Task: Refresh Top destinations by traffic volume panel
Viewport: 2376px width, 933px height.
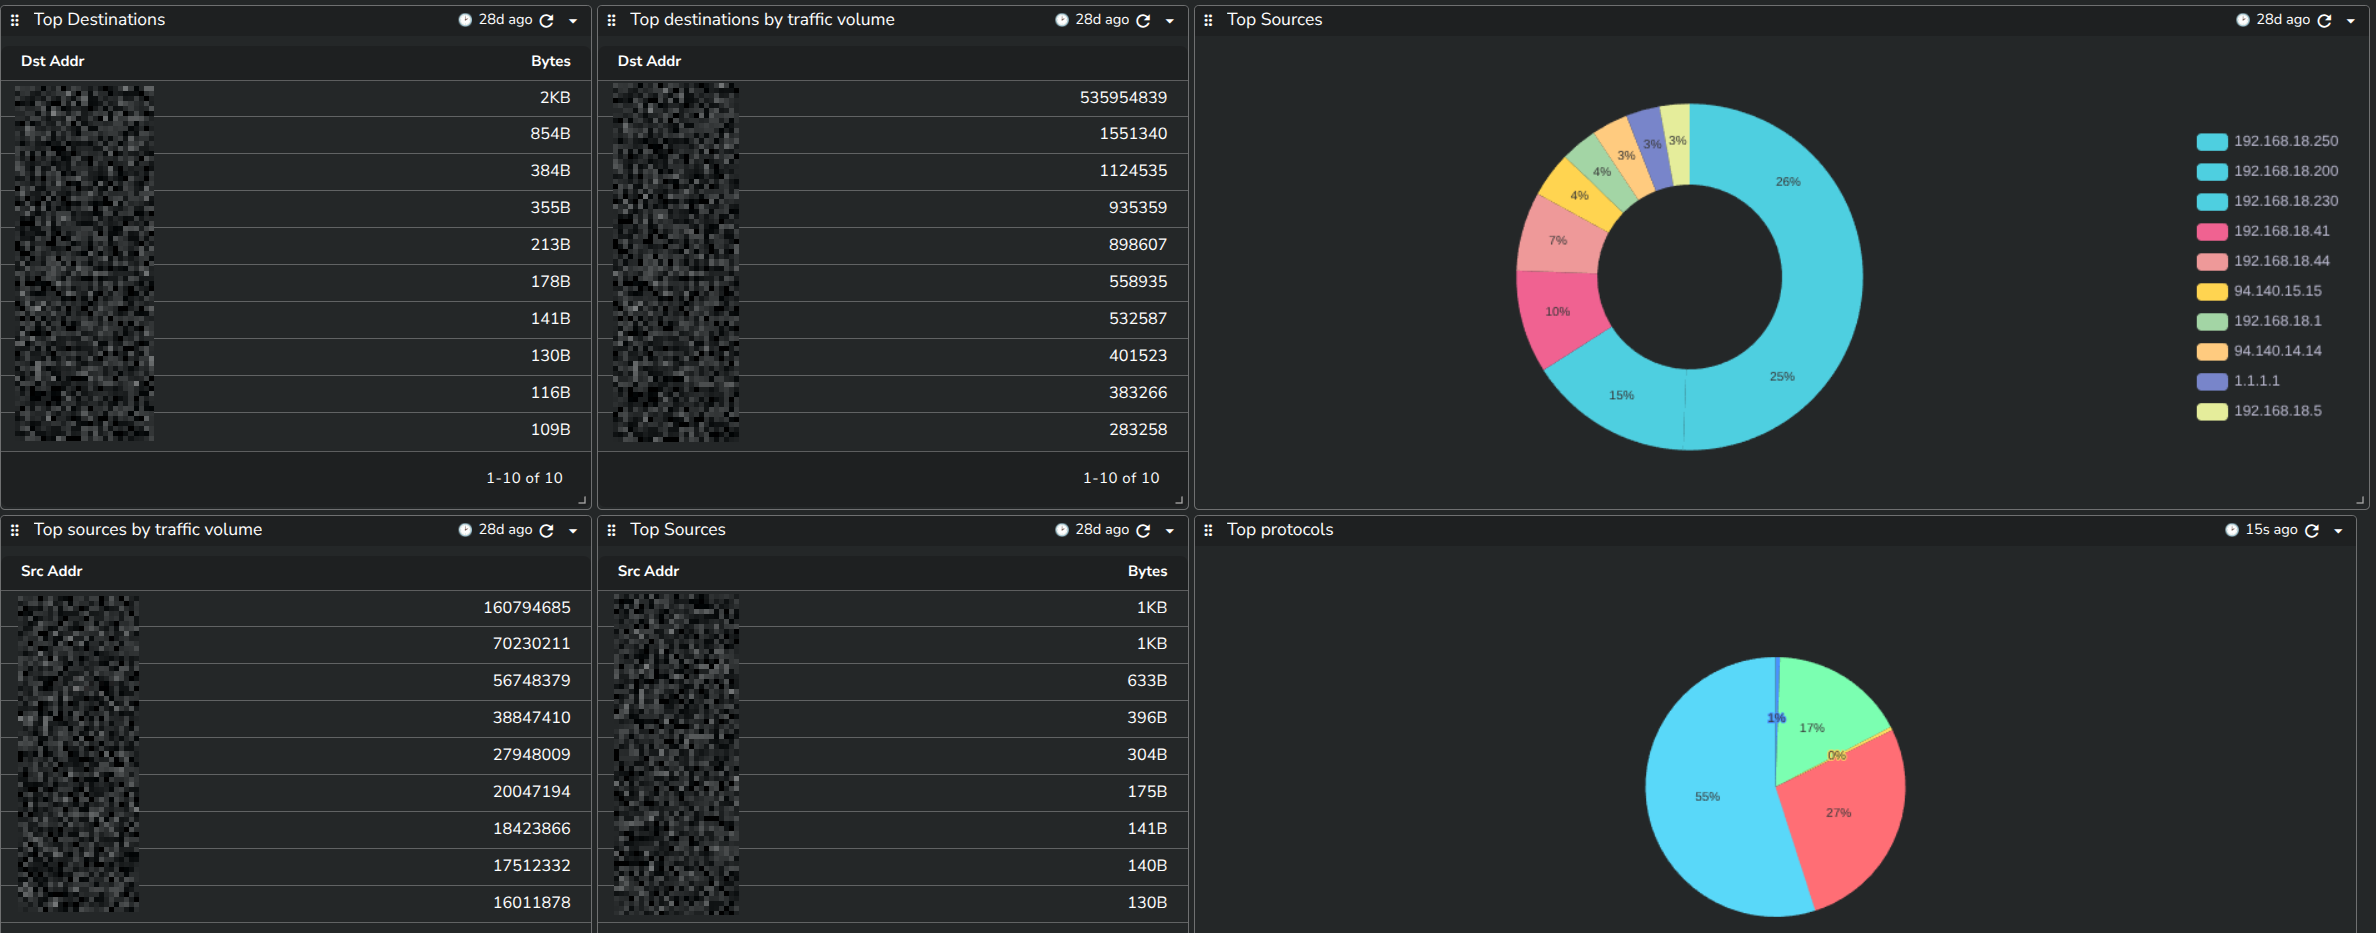Action: [x=1143, y=20]
